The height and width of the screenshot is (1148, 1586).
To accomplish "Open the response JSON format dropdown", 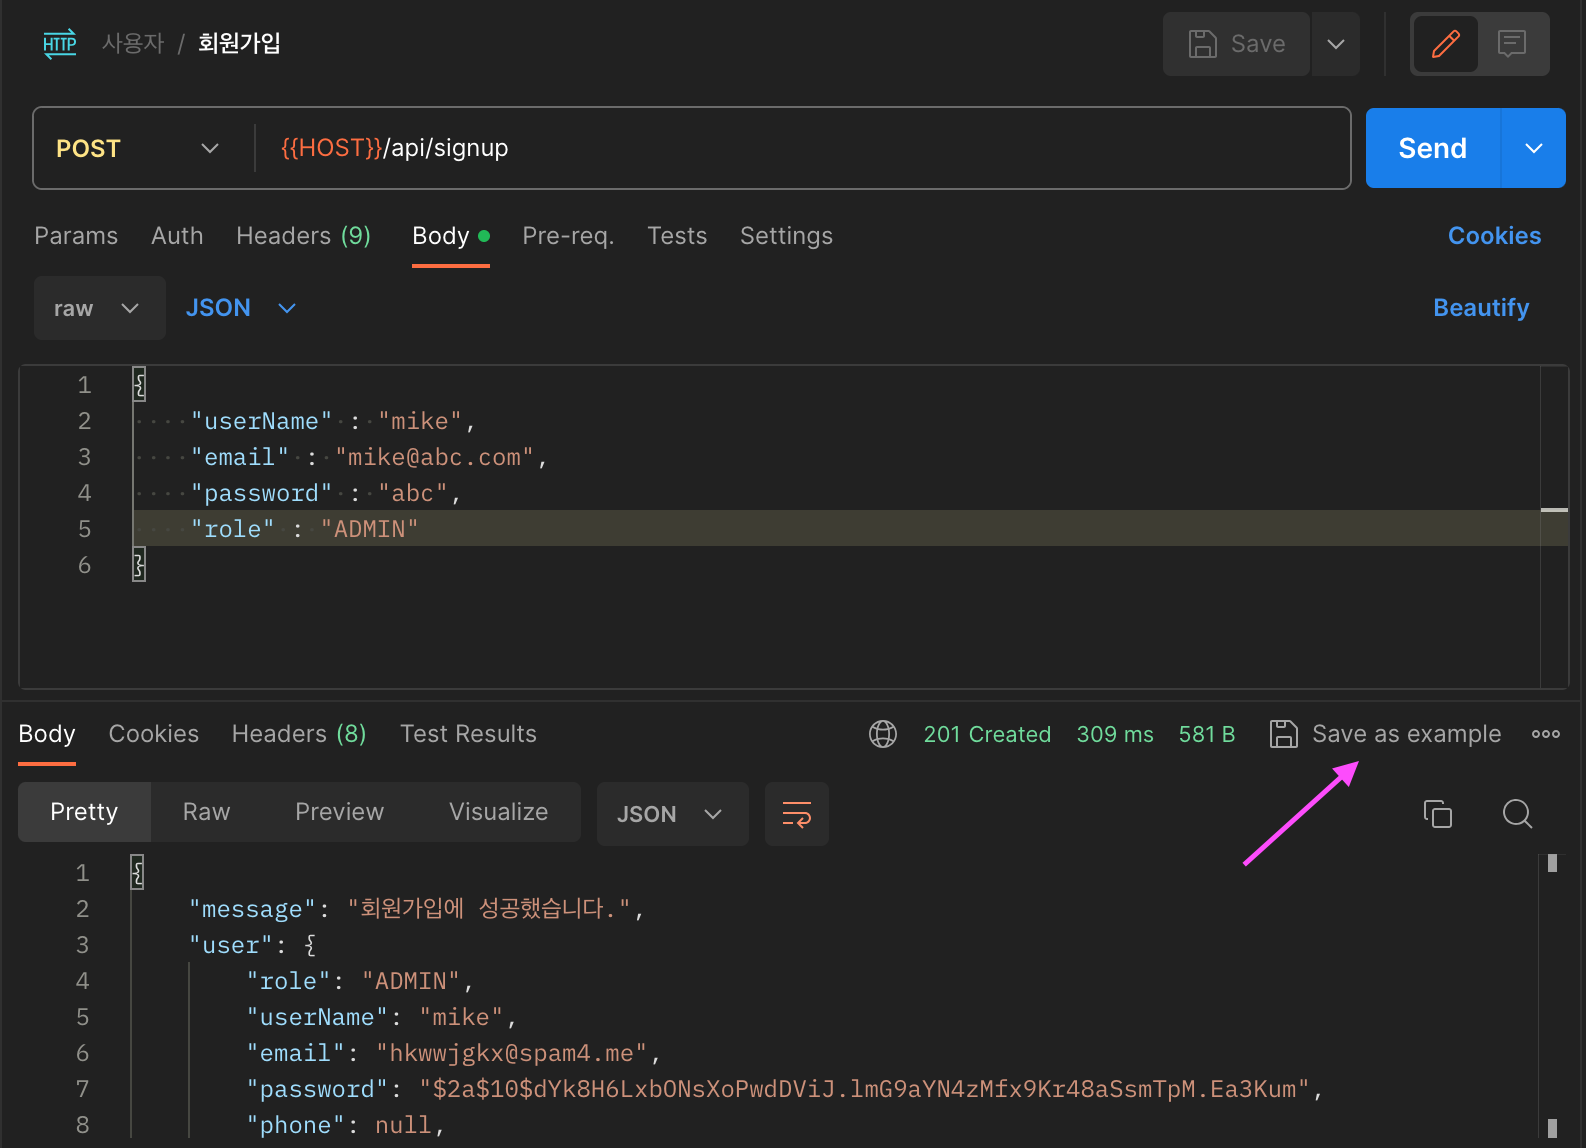I will click(x=672, y=814).
